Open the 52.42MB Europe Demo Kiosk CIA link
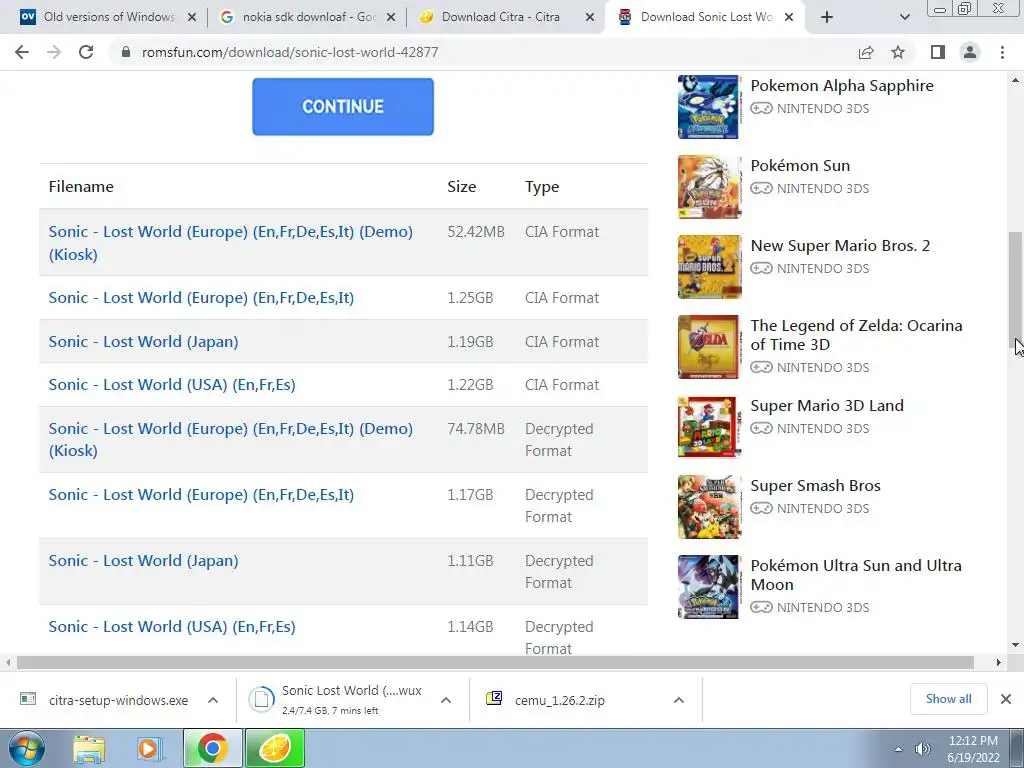This screenshot has width=1024, height=768. click(x=231, y=243)
